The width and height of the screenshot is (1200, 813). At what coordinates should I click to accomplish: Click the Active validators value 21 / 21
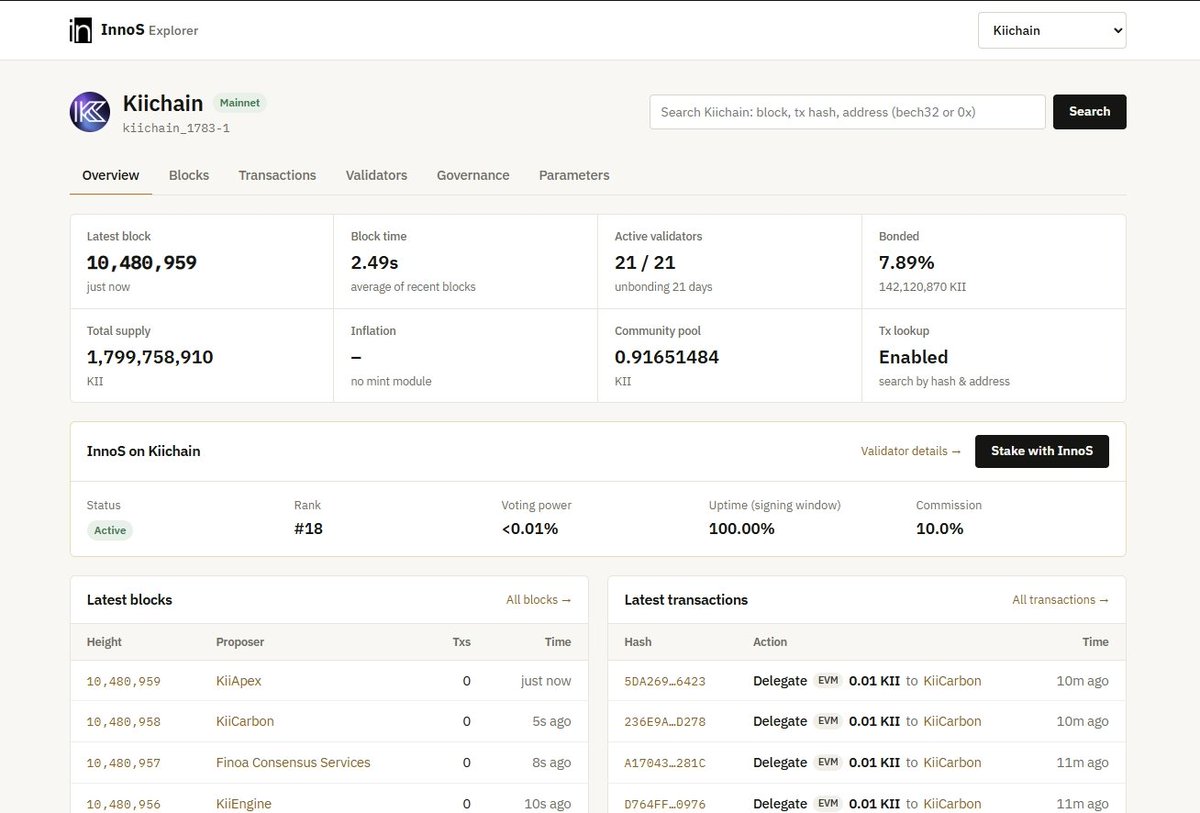(x=645, y=263)
